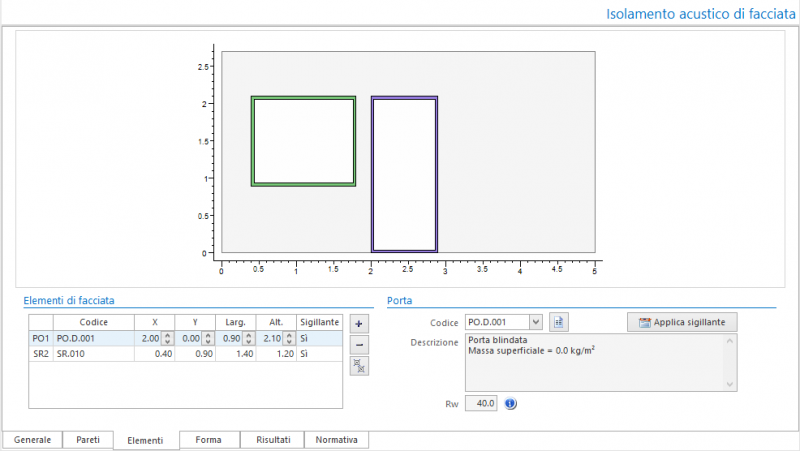The height and width of the screenshot is (451, 800).
Task: Click the Y column header
Action: tap(195, 322)
